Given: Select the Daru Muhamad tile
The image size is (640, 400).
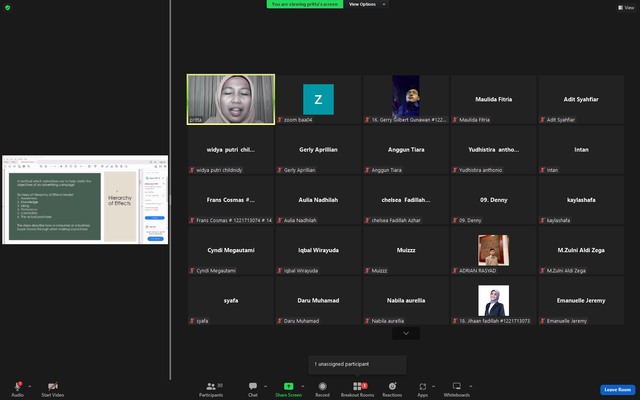Looking at the screenshot, I should point(318,300).
